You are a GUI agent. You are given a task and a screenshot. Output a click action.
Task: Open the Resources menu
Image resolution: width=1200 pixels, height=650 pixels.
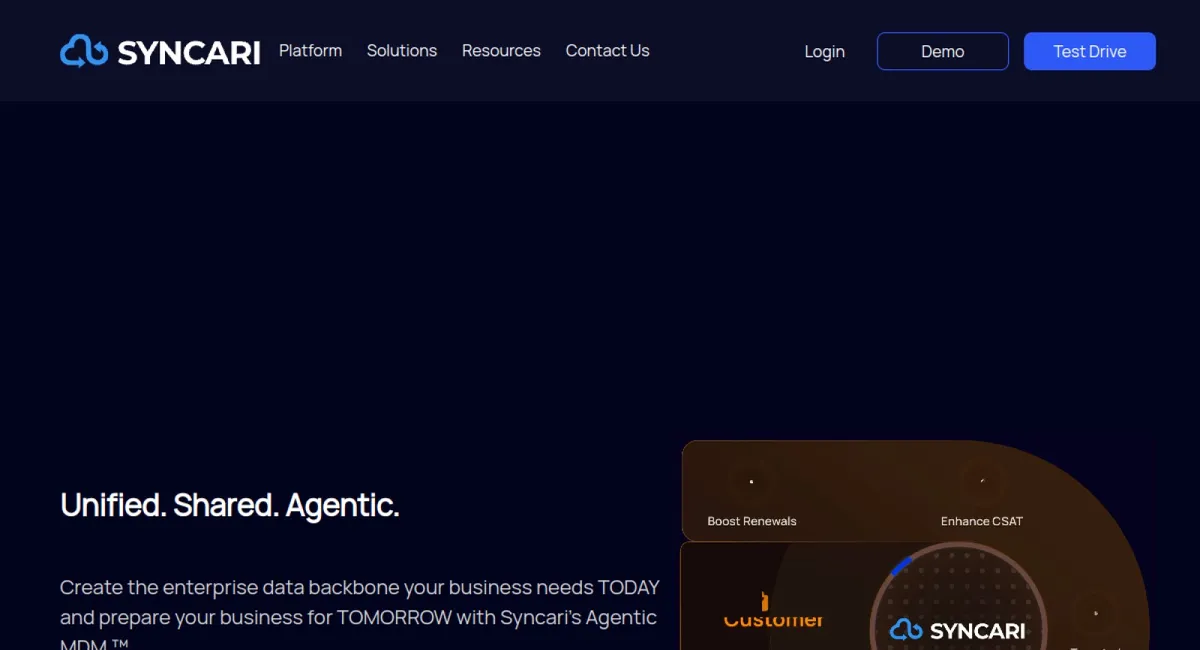coord(501,50)
